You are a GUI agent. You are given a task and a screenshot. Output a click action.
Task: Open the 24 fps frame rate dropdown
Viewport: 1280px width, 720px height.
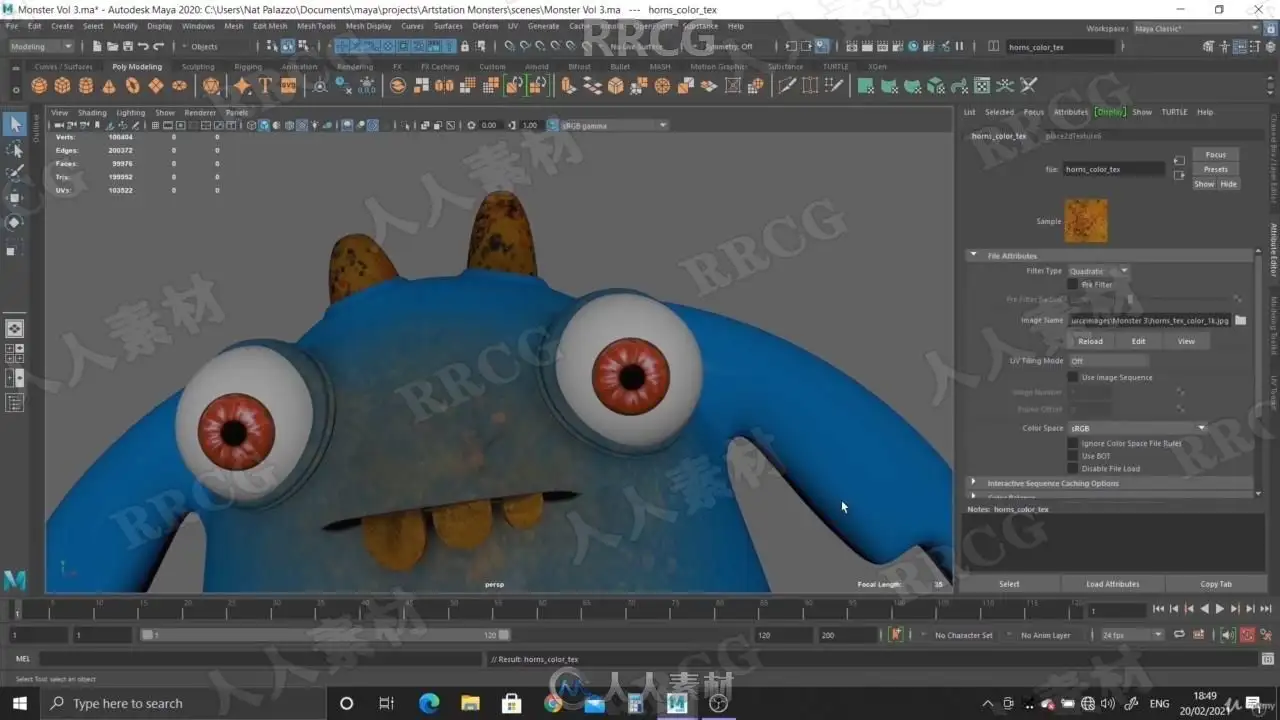click(x=1132, y=634)
